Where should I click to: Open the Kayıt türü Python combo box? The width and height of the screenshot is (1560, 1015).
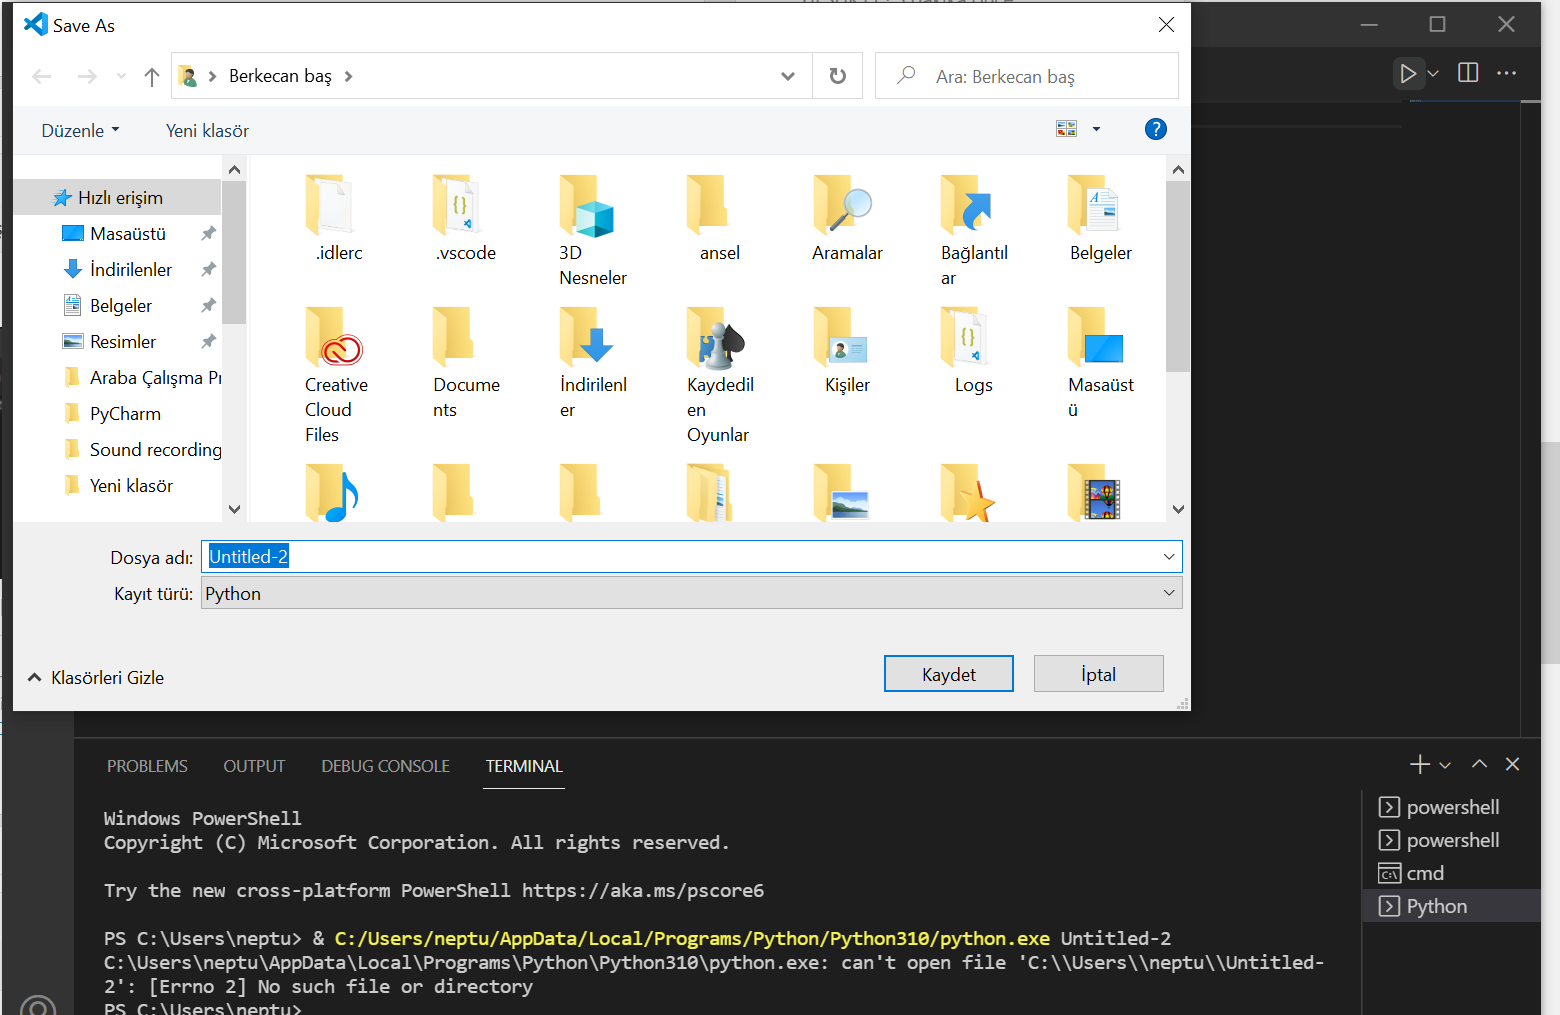point(691,593)
